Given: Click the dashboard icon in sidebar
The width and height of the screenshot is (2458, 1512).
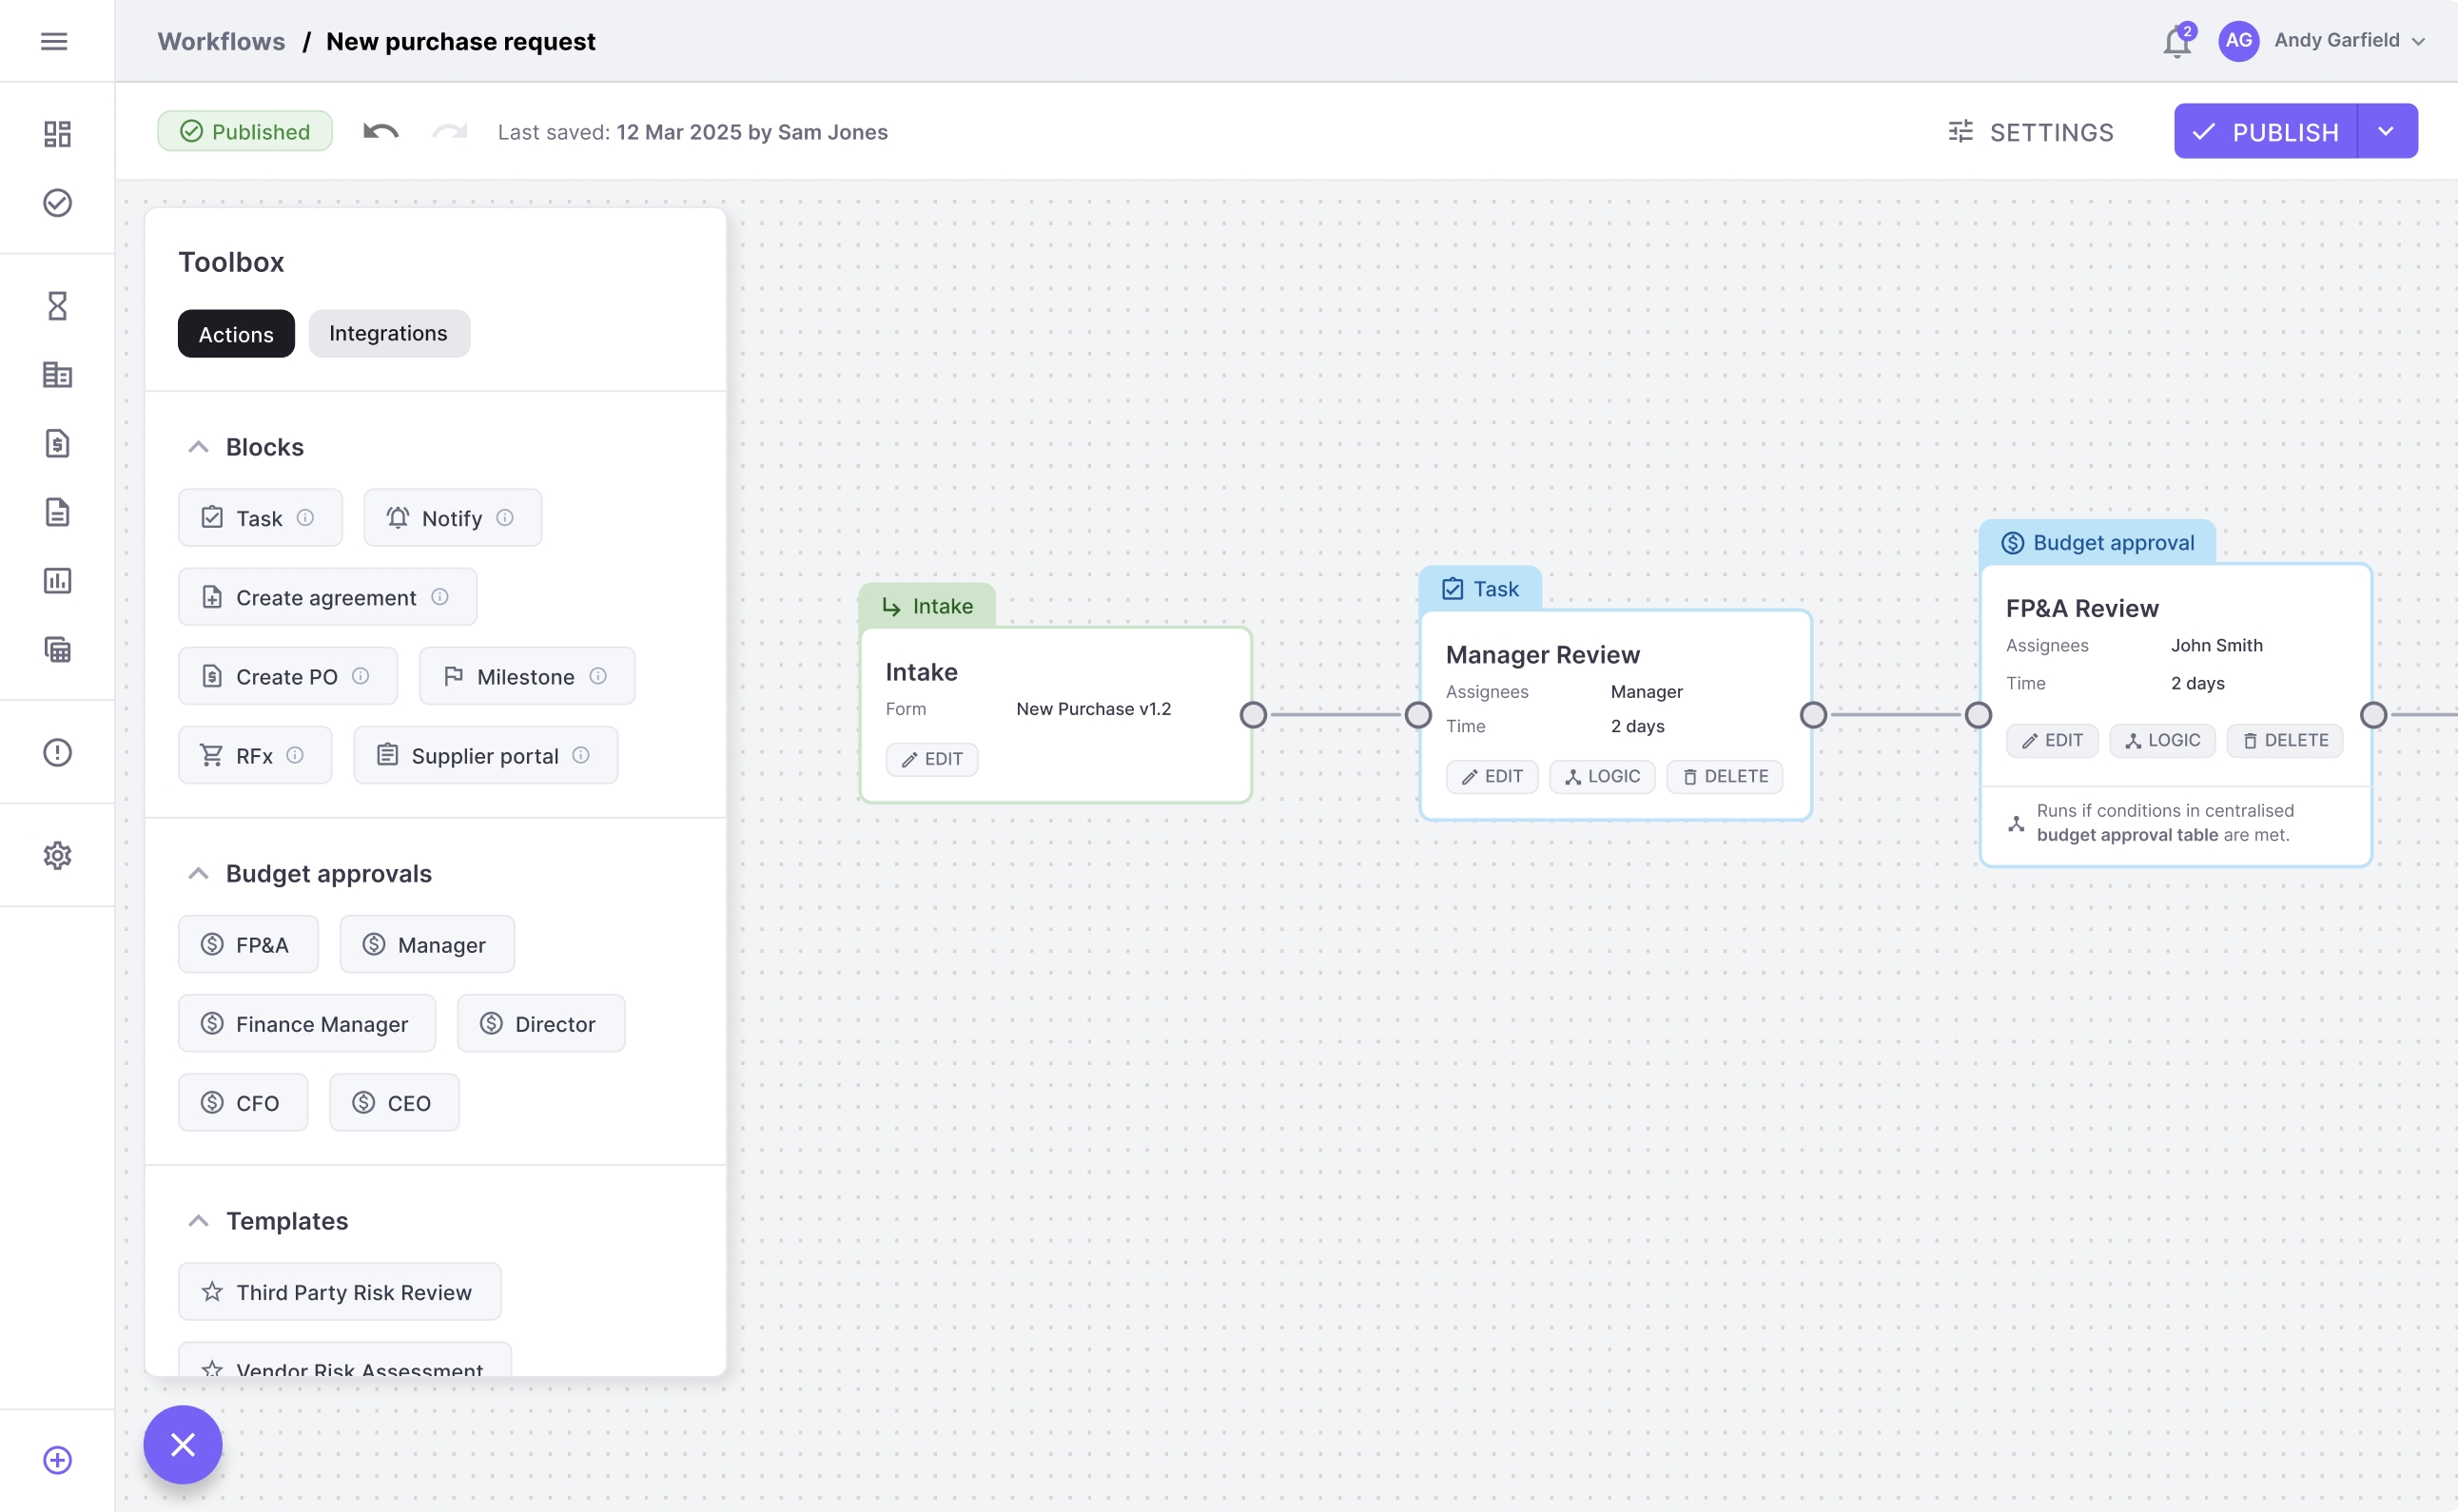Looking at the screenshot, I should 57,134.
